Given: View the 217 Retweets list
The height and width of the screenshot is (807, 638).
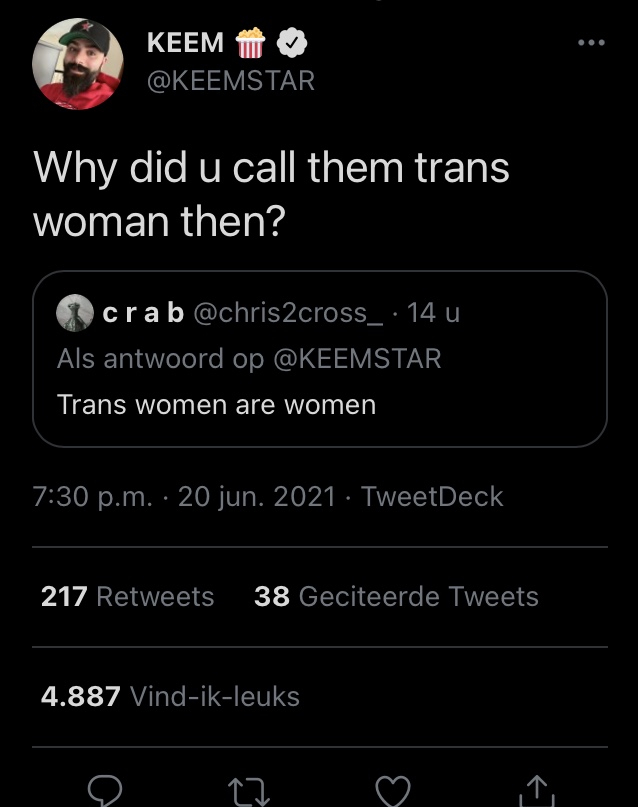Looking at the screenshot, I should pyautogui.click(x=127, y=597).
